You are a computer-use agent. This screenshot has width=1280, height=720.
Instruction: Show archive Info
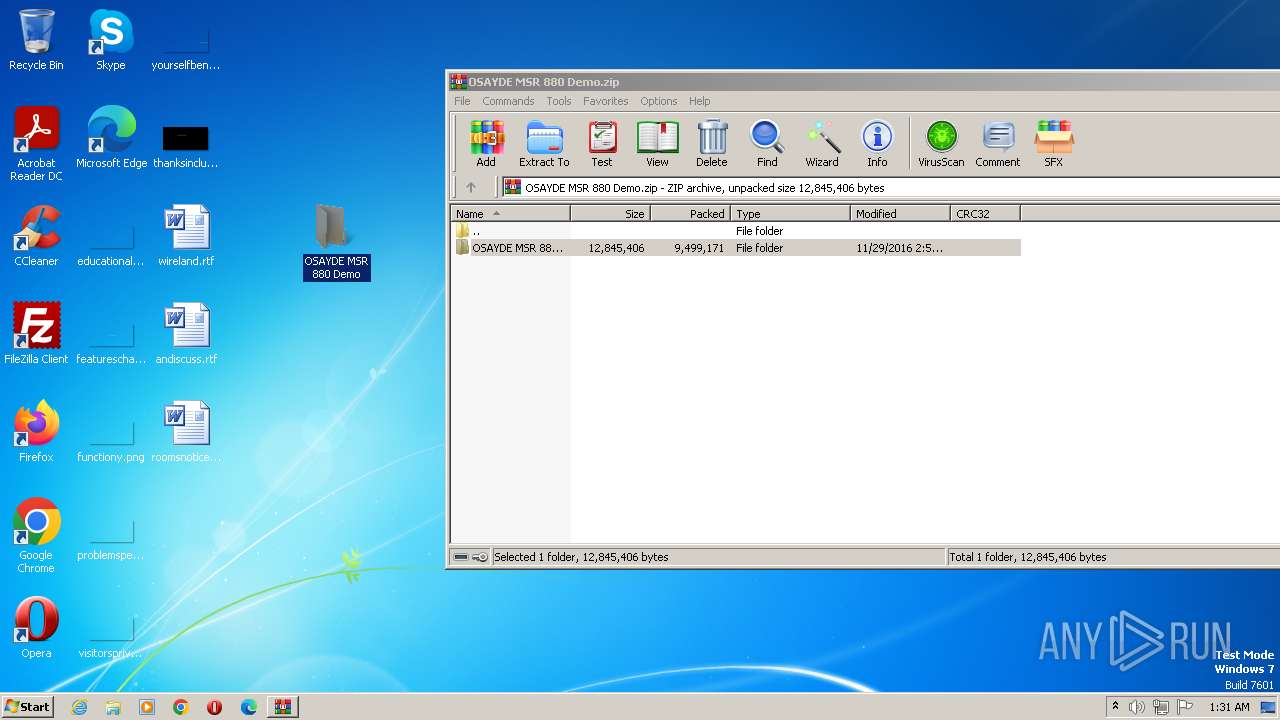[877, 144]
